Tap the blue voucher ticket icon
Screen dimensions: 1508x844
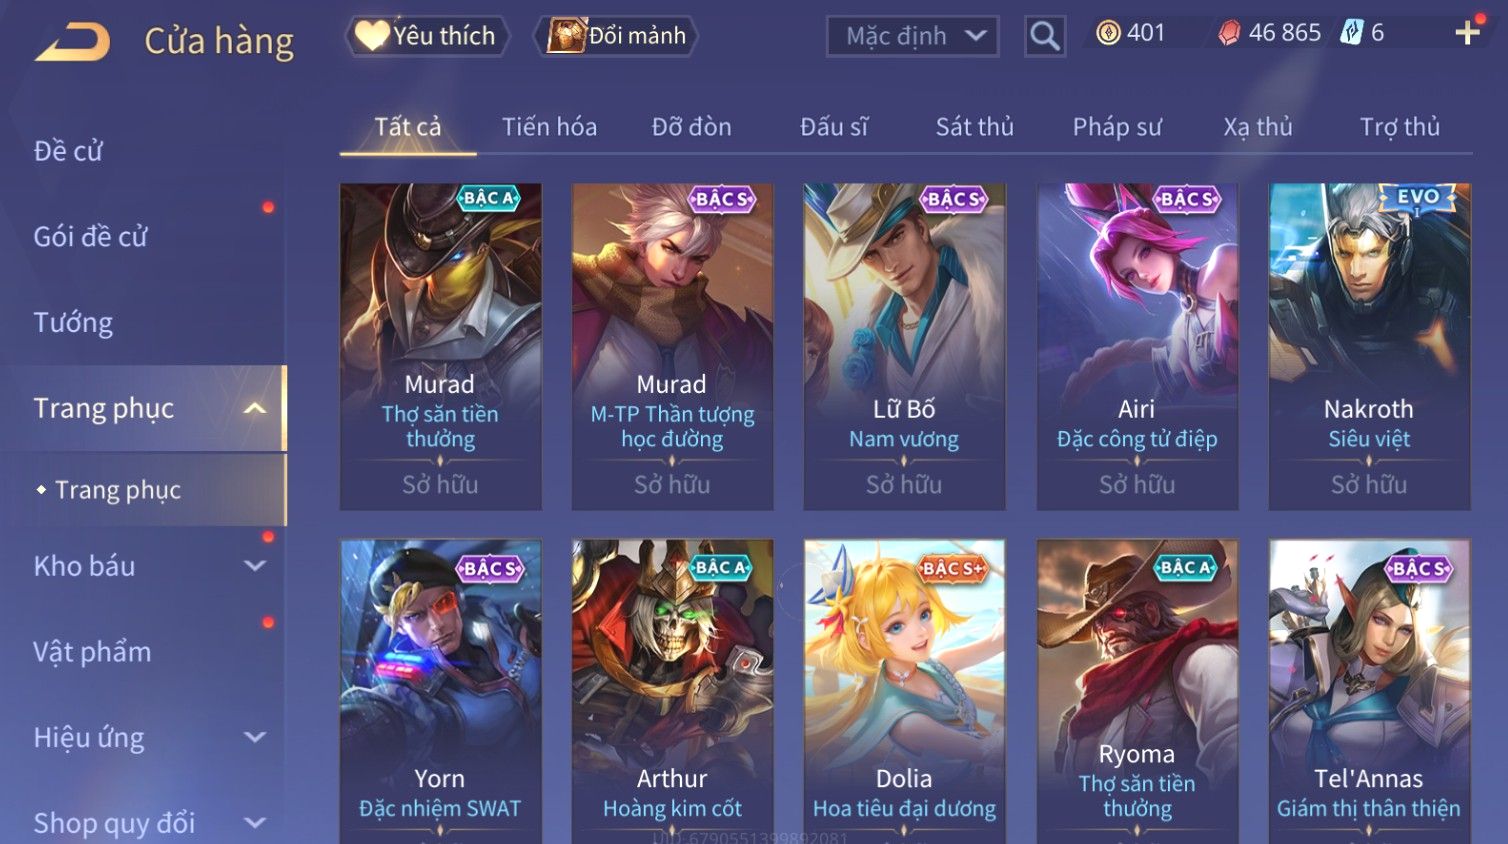pyautogui.click(x=1351, y=33)
